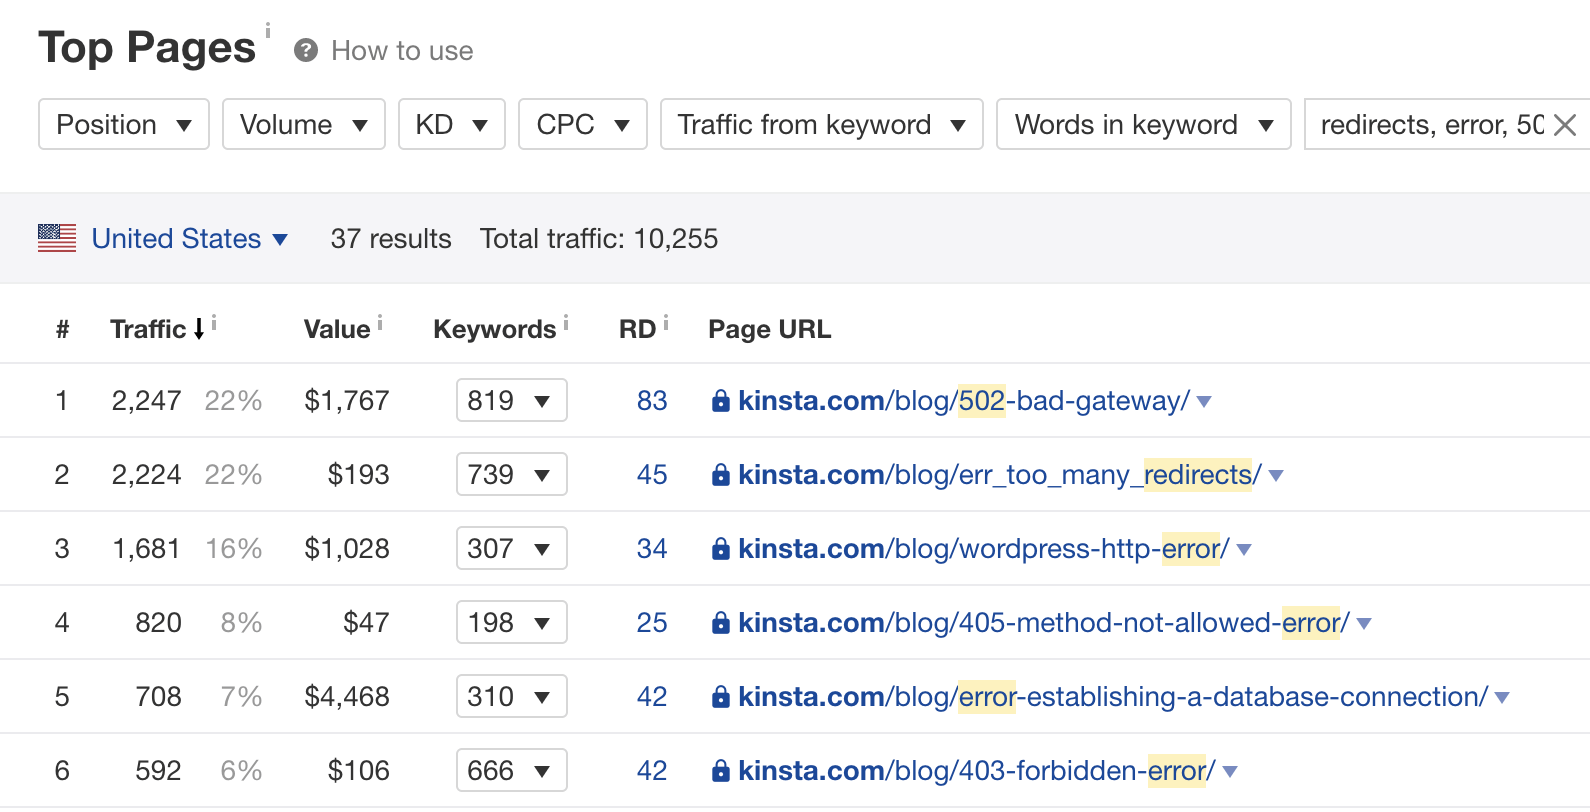Click info icon next to Keywords header
1590x812 pixels.
[x=566, y=322]
